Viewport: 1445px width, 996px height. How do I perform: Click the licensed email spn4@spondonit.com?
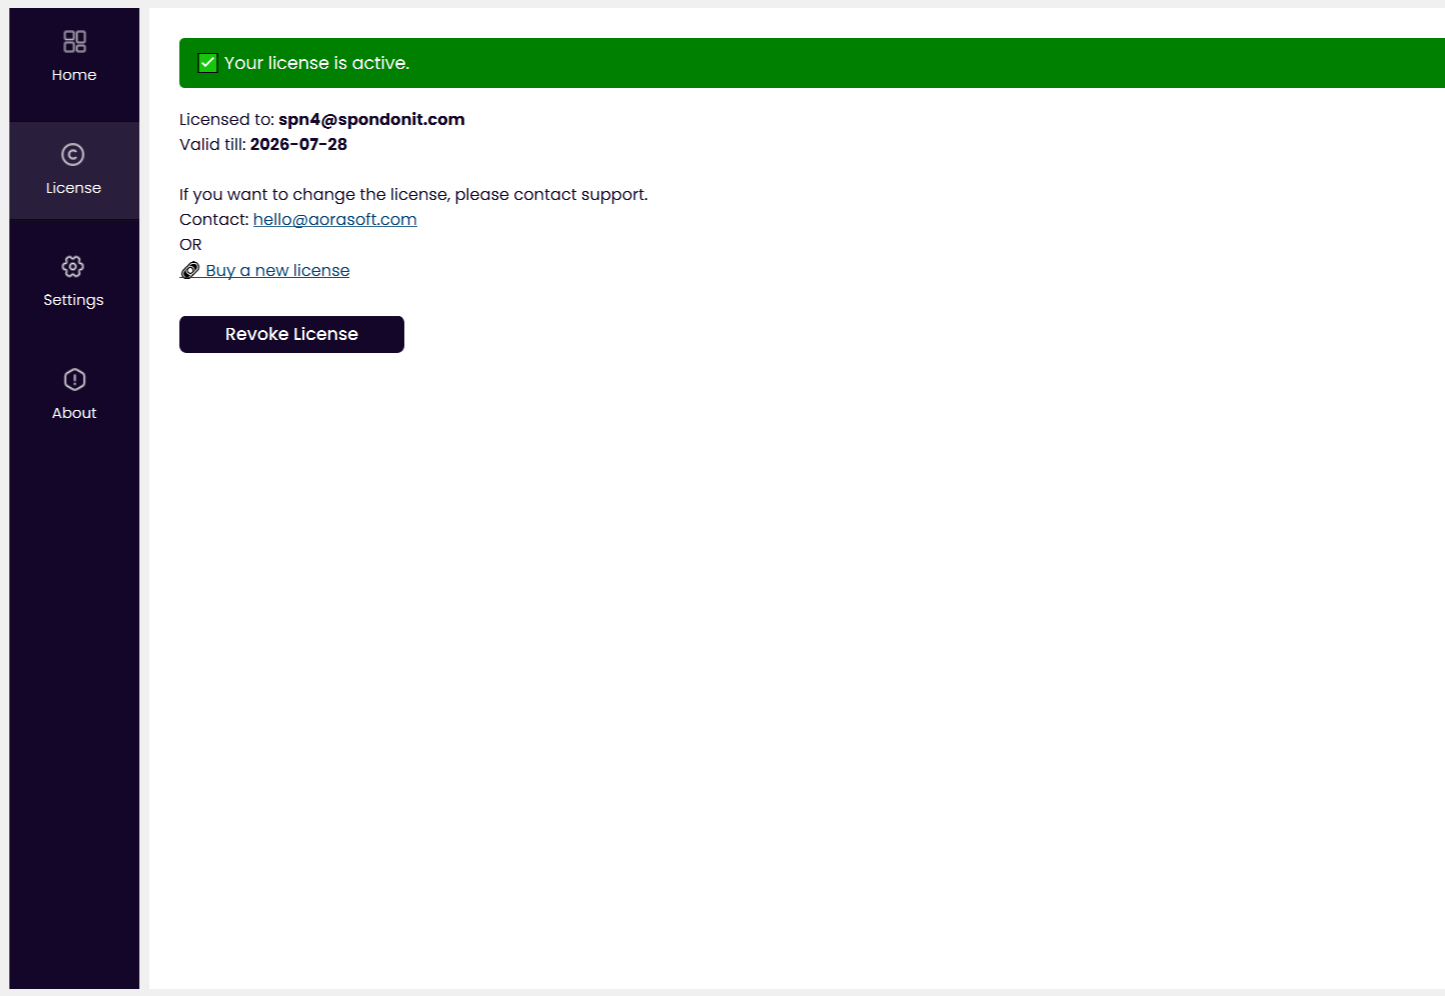(371, 119)
